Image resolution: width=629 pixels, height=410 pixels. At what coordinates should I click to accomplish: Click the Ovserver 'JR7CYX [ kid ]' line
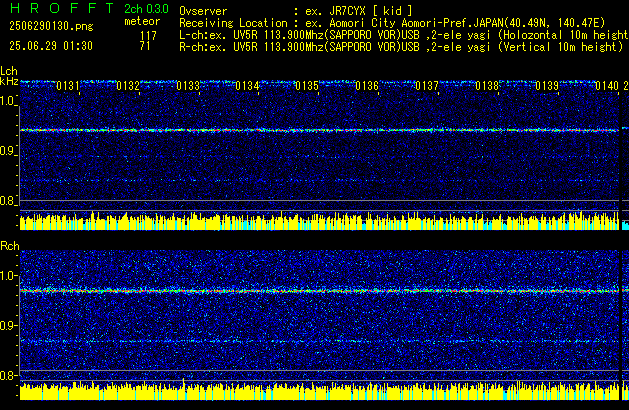(x=296, y=11)
